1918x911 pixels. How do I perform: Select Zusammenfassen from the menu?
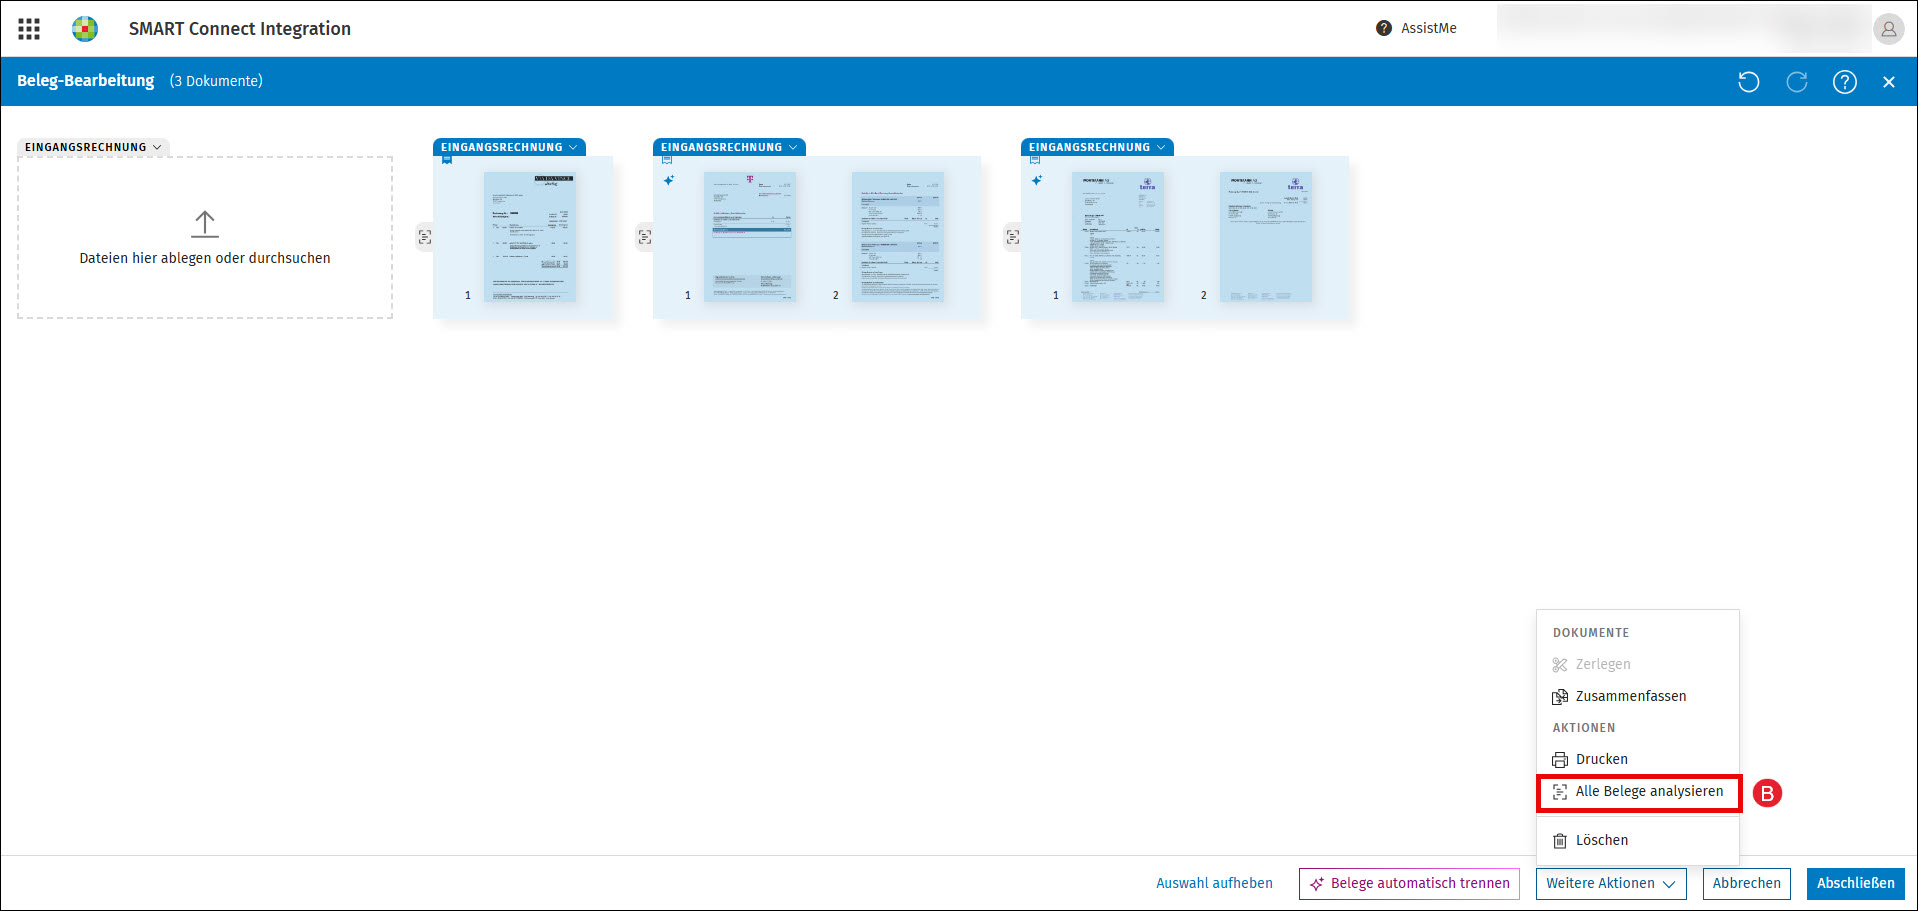tap(1637, 696)
